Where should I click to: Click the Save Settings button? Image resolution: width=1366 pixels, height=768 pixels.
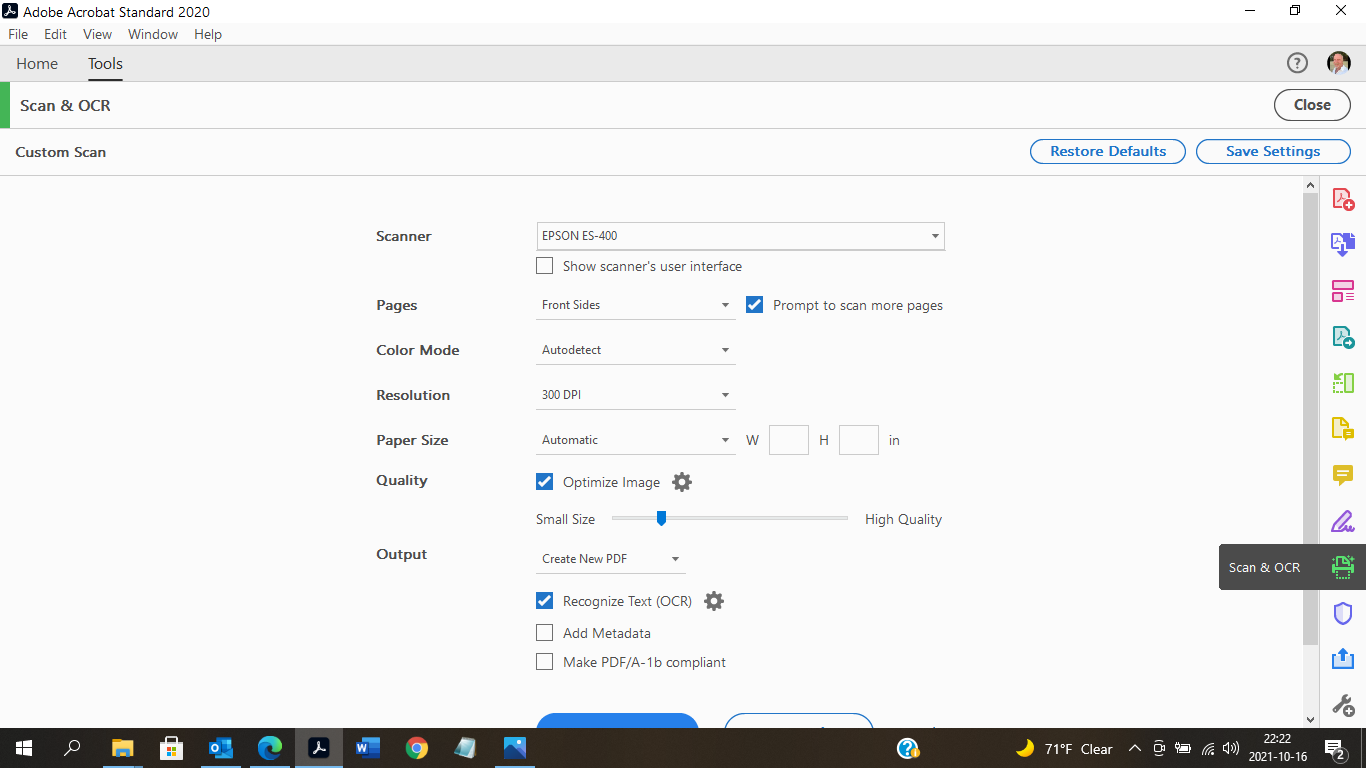pyautogui.click(x=1272, y=151)
